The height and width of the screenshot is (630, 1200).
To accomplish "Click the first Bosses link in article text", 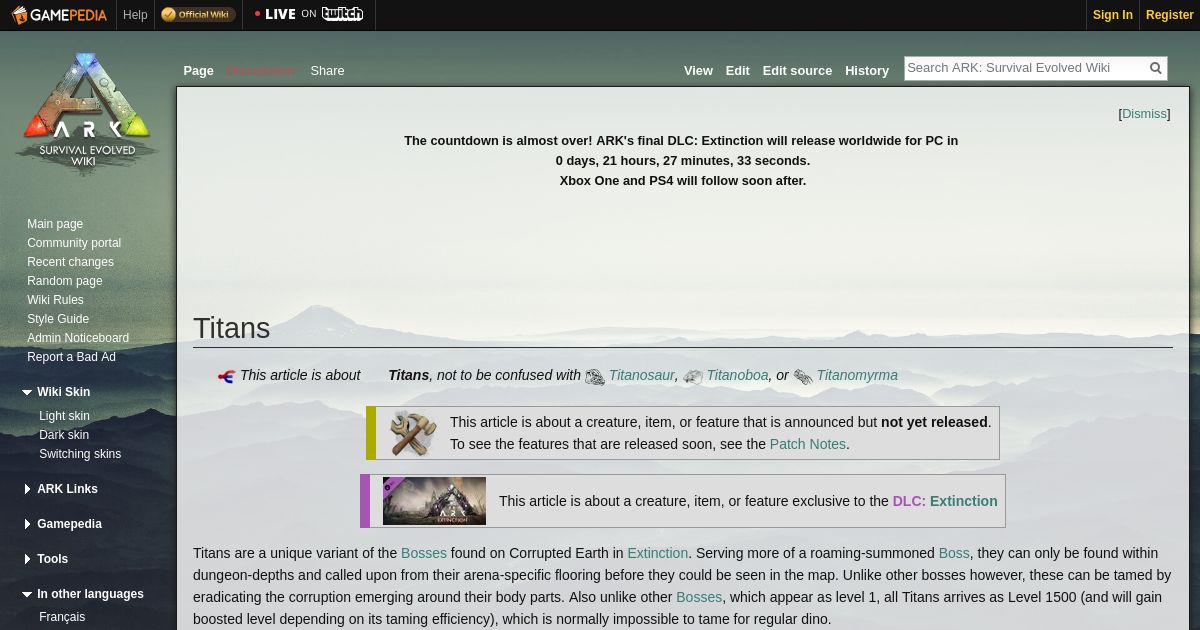I will coord(424,553).
